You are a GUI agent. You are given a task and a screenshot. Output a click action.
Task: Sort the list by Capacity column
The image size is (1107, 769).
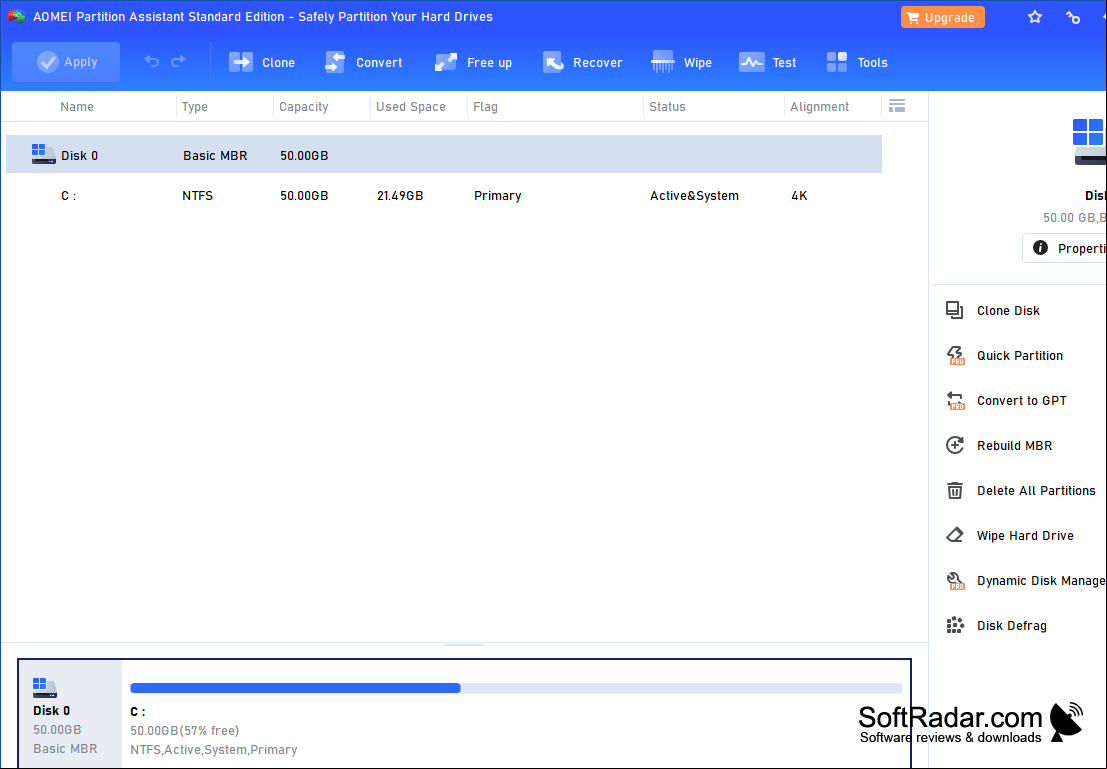304,107
